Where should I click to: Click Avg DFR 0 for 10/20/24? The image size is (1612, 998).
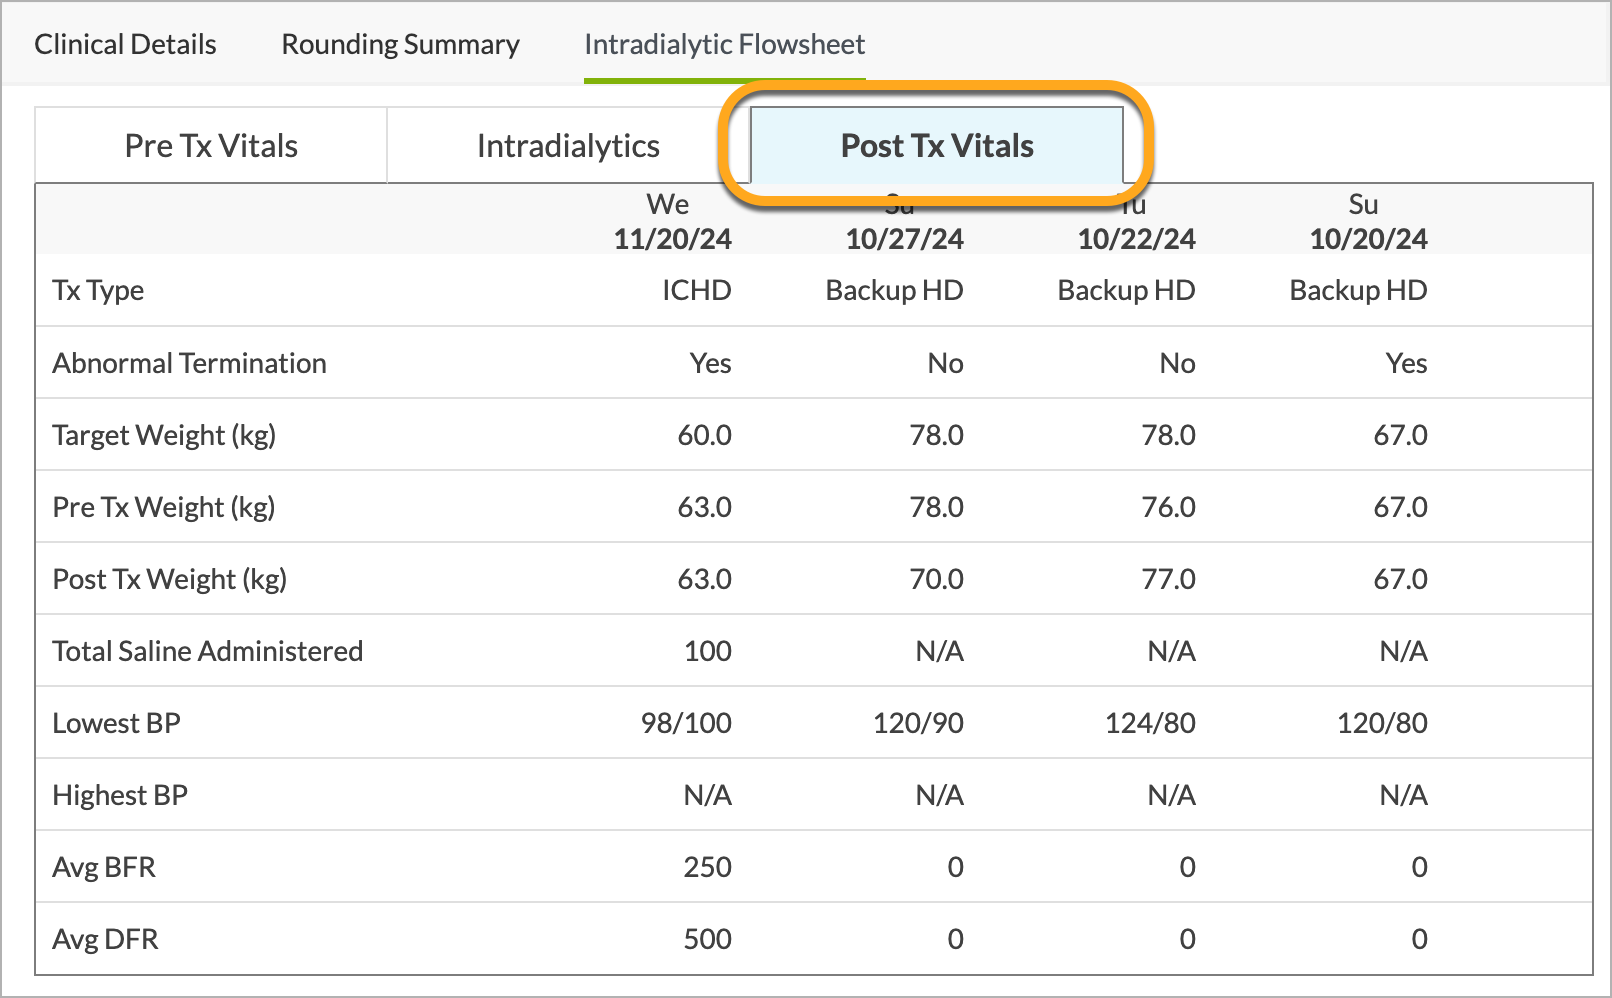pyautogui.click(x=1419, y=939)
